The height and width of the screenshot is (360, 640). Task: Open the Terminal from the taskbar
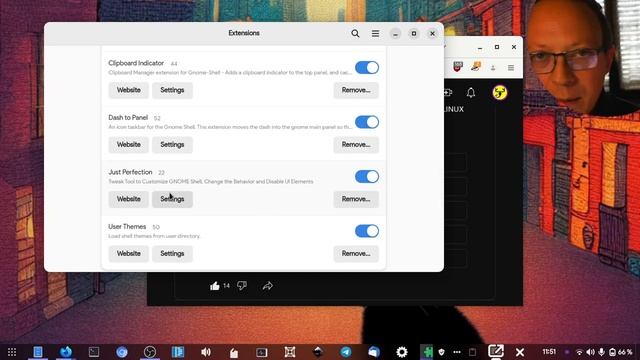(94, 352)
